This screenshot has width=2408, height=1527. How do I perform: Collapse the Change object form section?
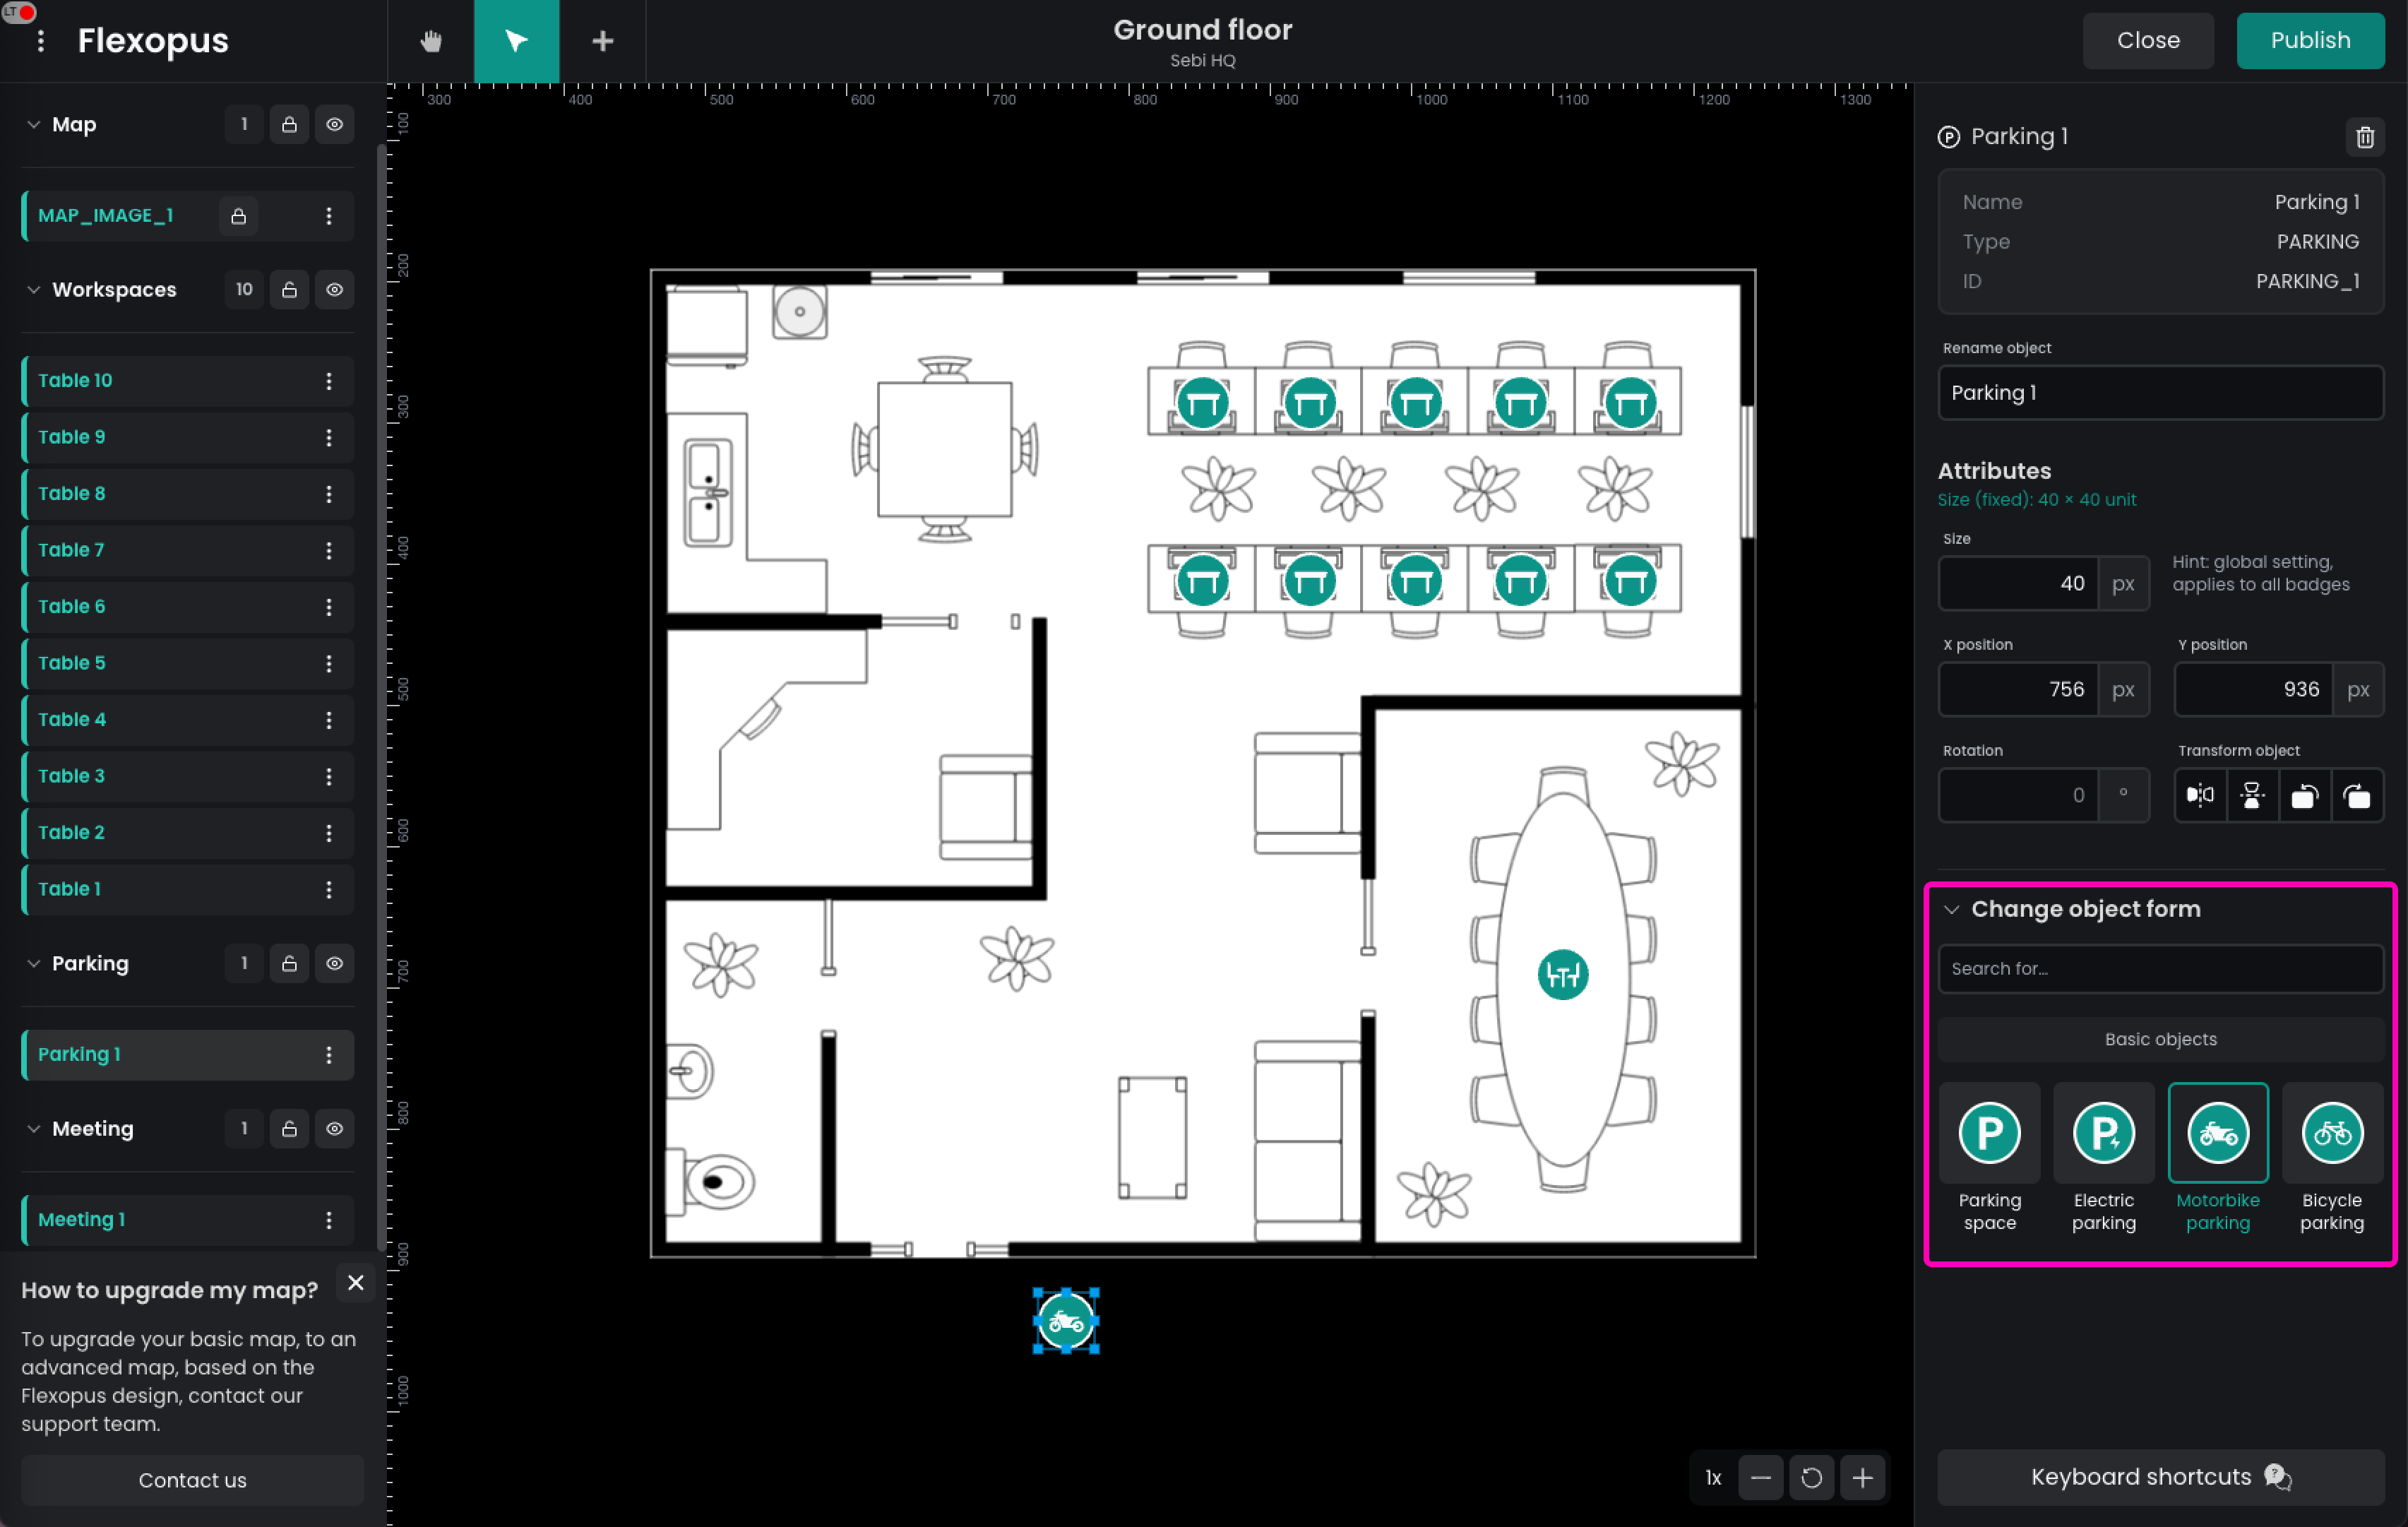1951,909
